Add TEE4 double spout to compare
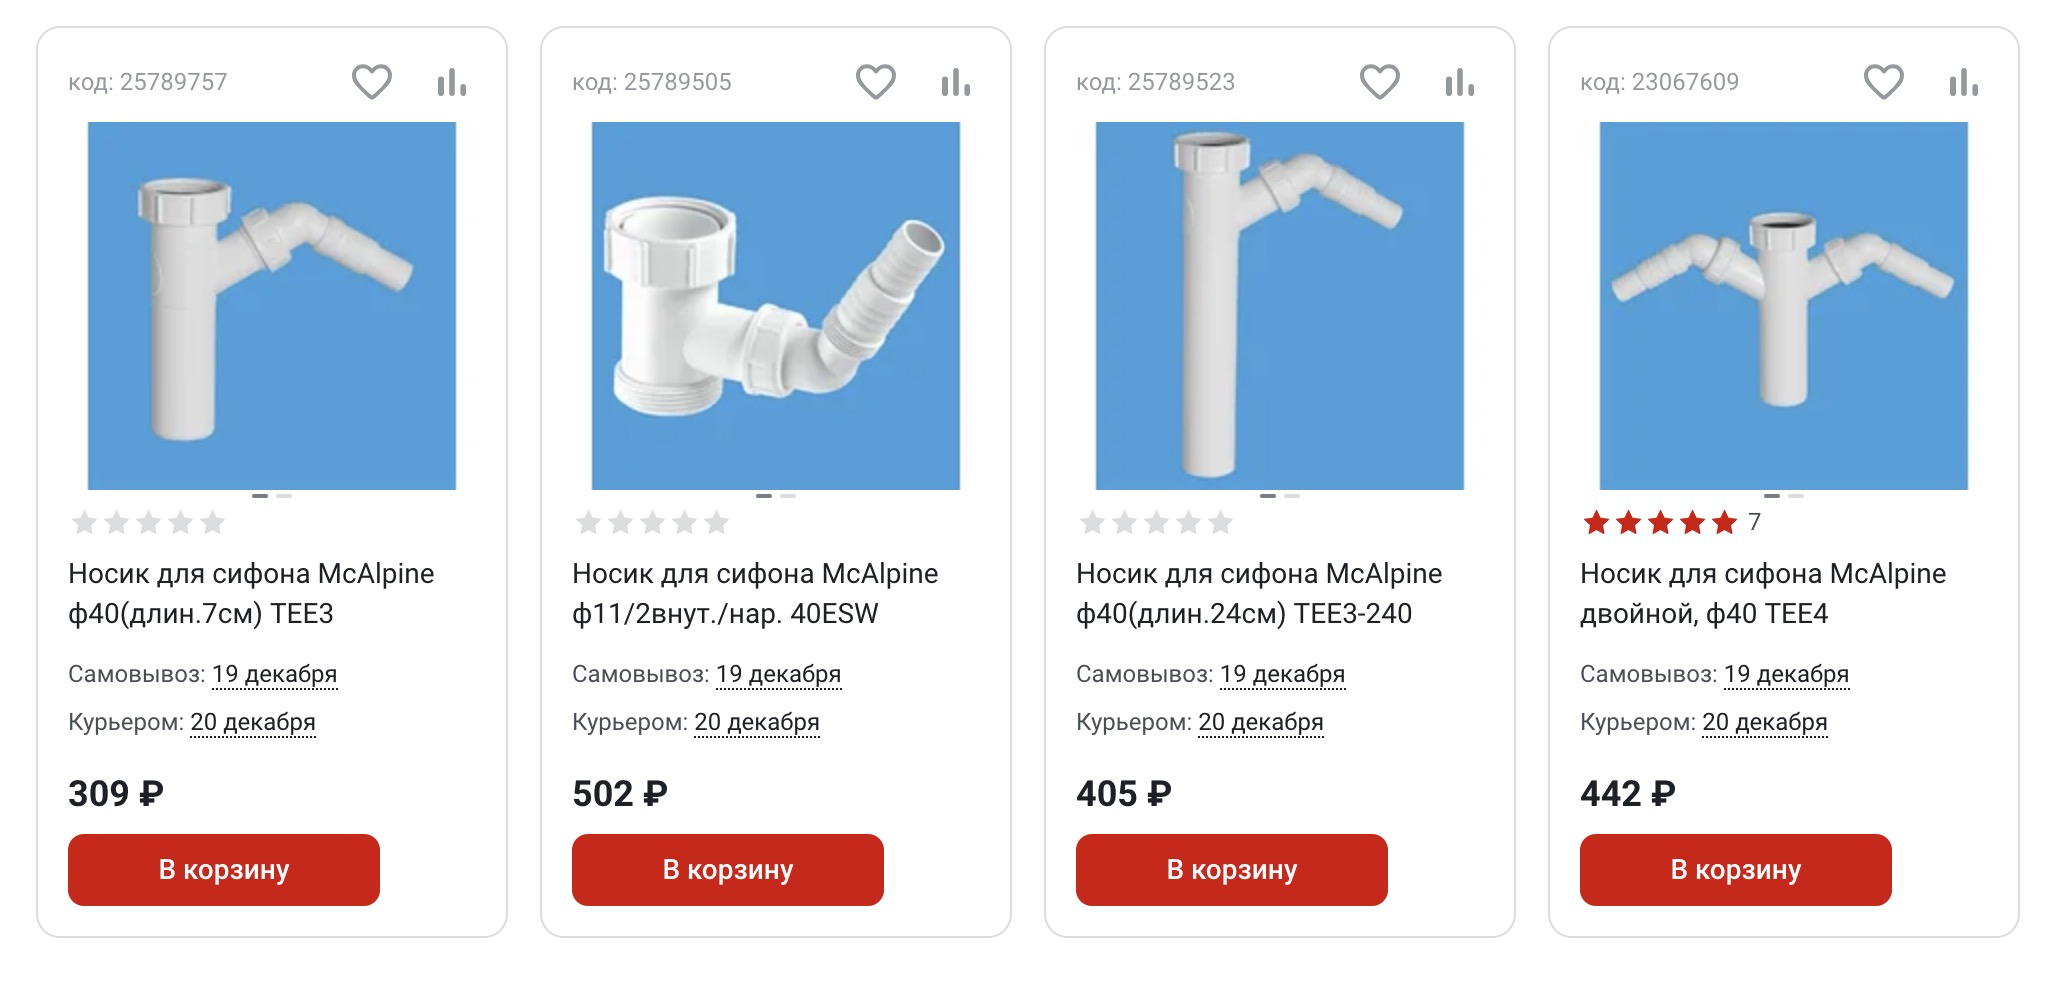 1964,82
